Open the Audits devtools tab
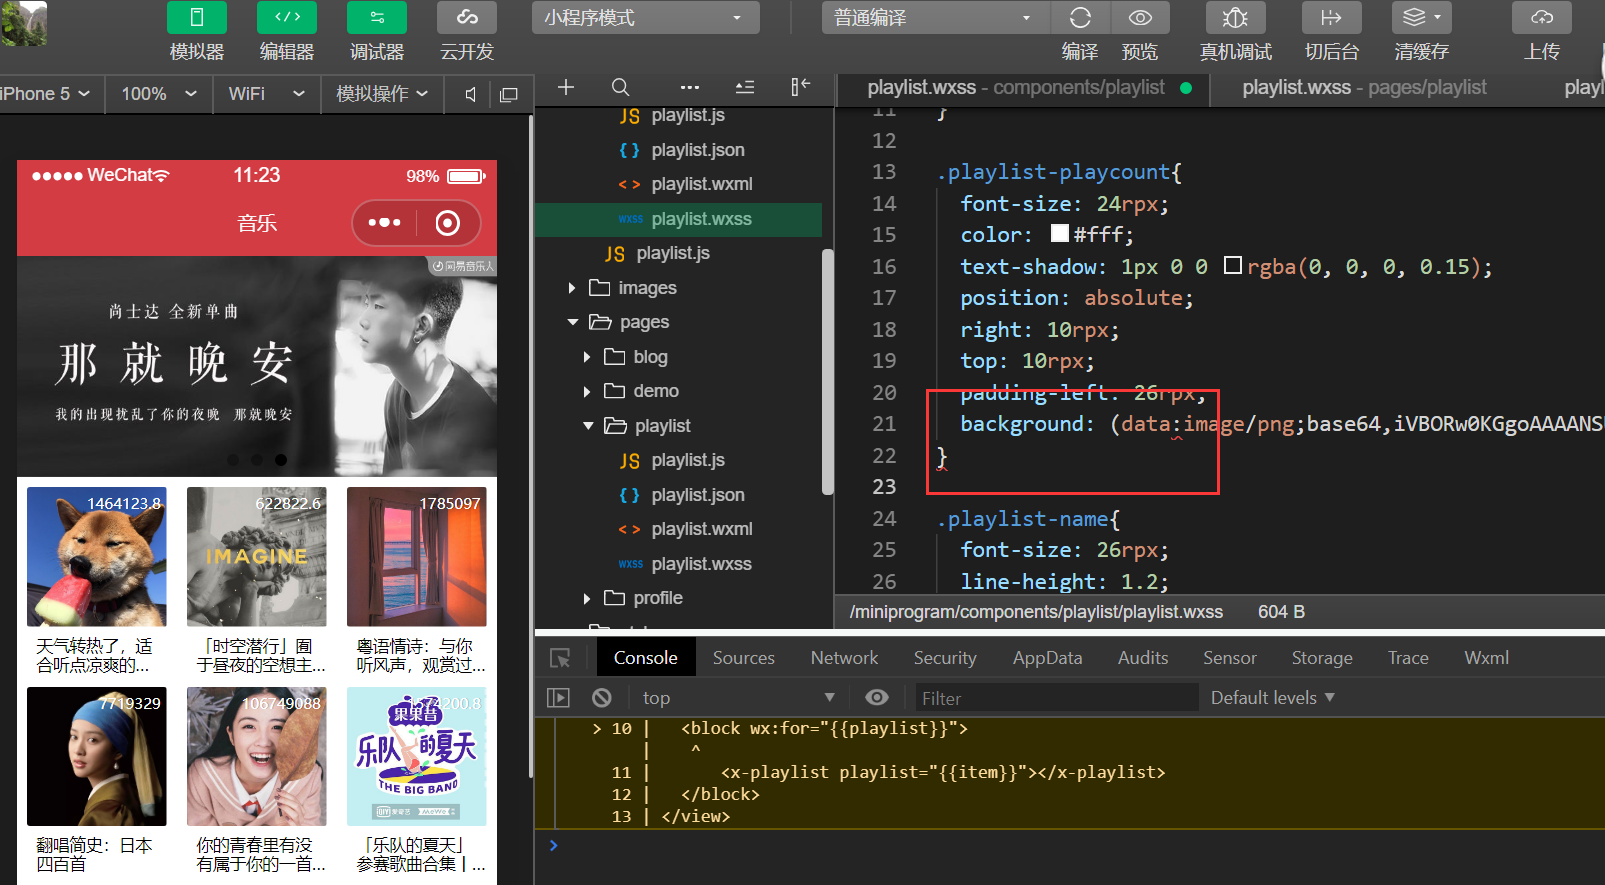 [x=1142, y=657]
